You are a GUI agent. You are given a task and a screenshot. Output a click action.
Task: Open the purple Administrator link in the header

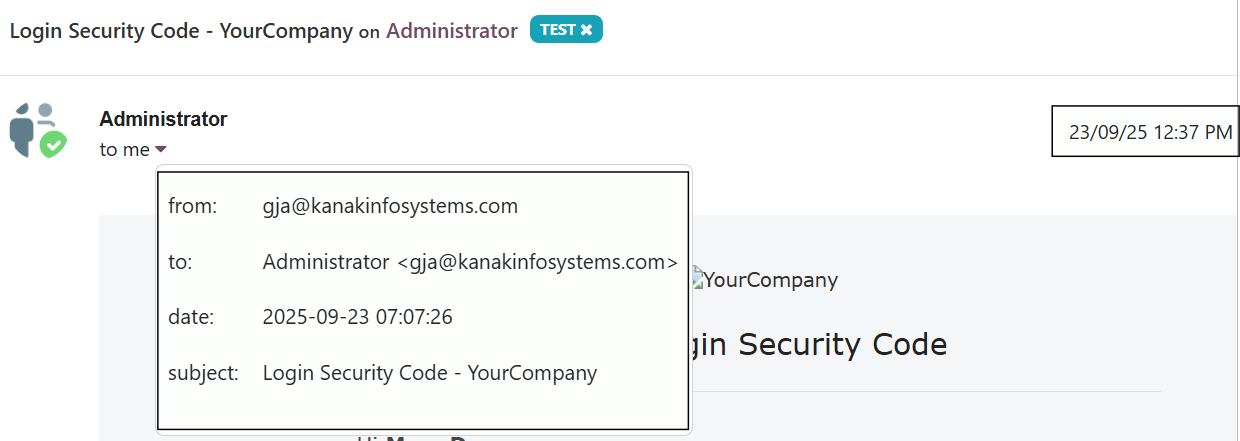(x=452, y=31)
